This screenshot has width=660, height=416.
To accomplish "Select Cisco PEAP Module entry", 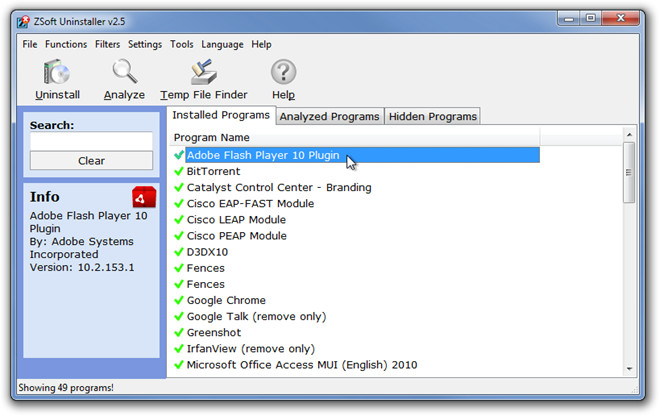I will tap(237, 236).
